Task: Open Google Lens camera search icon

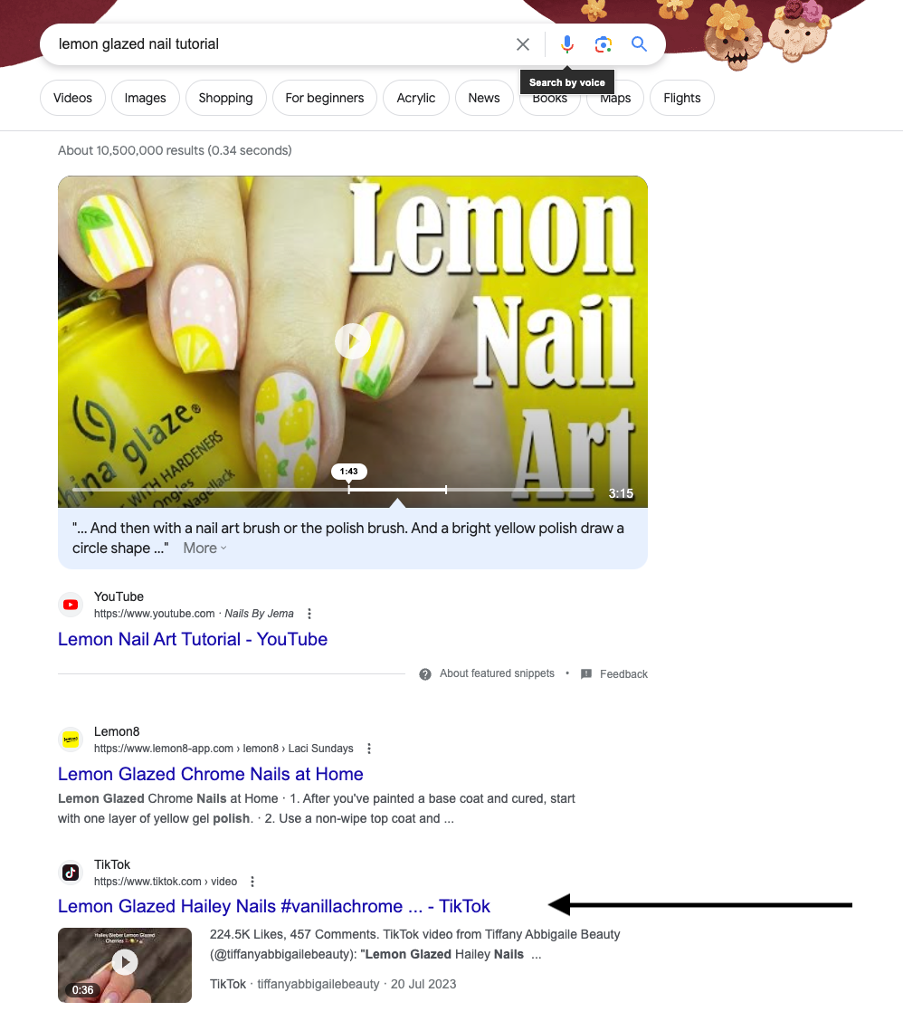Action: pos(604,44)
